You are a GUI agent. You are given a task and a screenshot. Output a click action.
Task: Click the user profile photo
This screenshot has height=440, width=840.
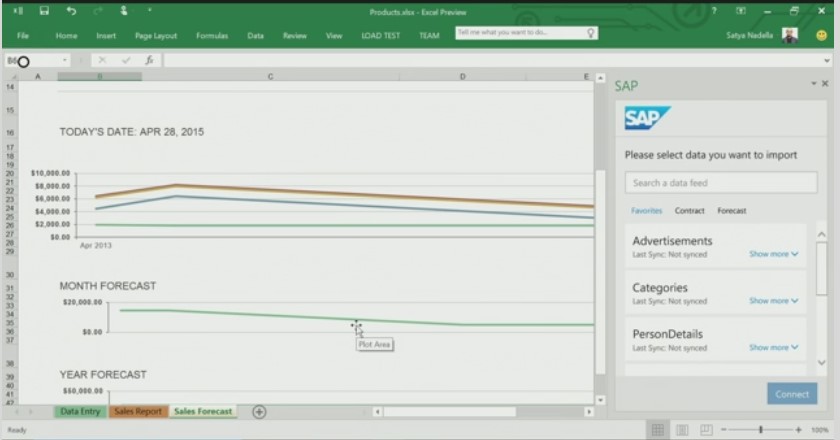[x=790, y=35]
